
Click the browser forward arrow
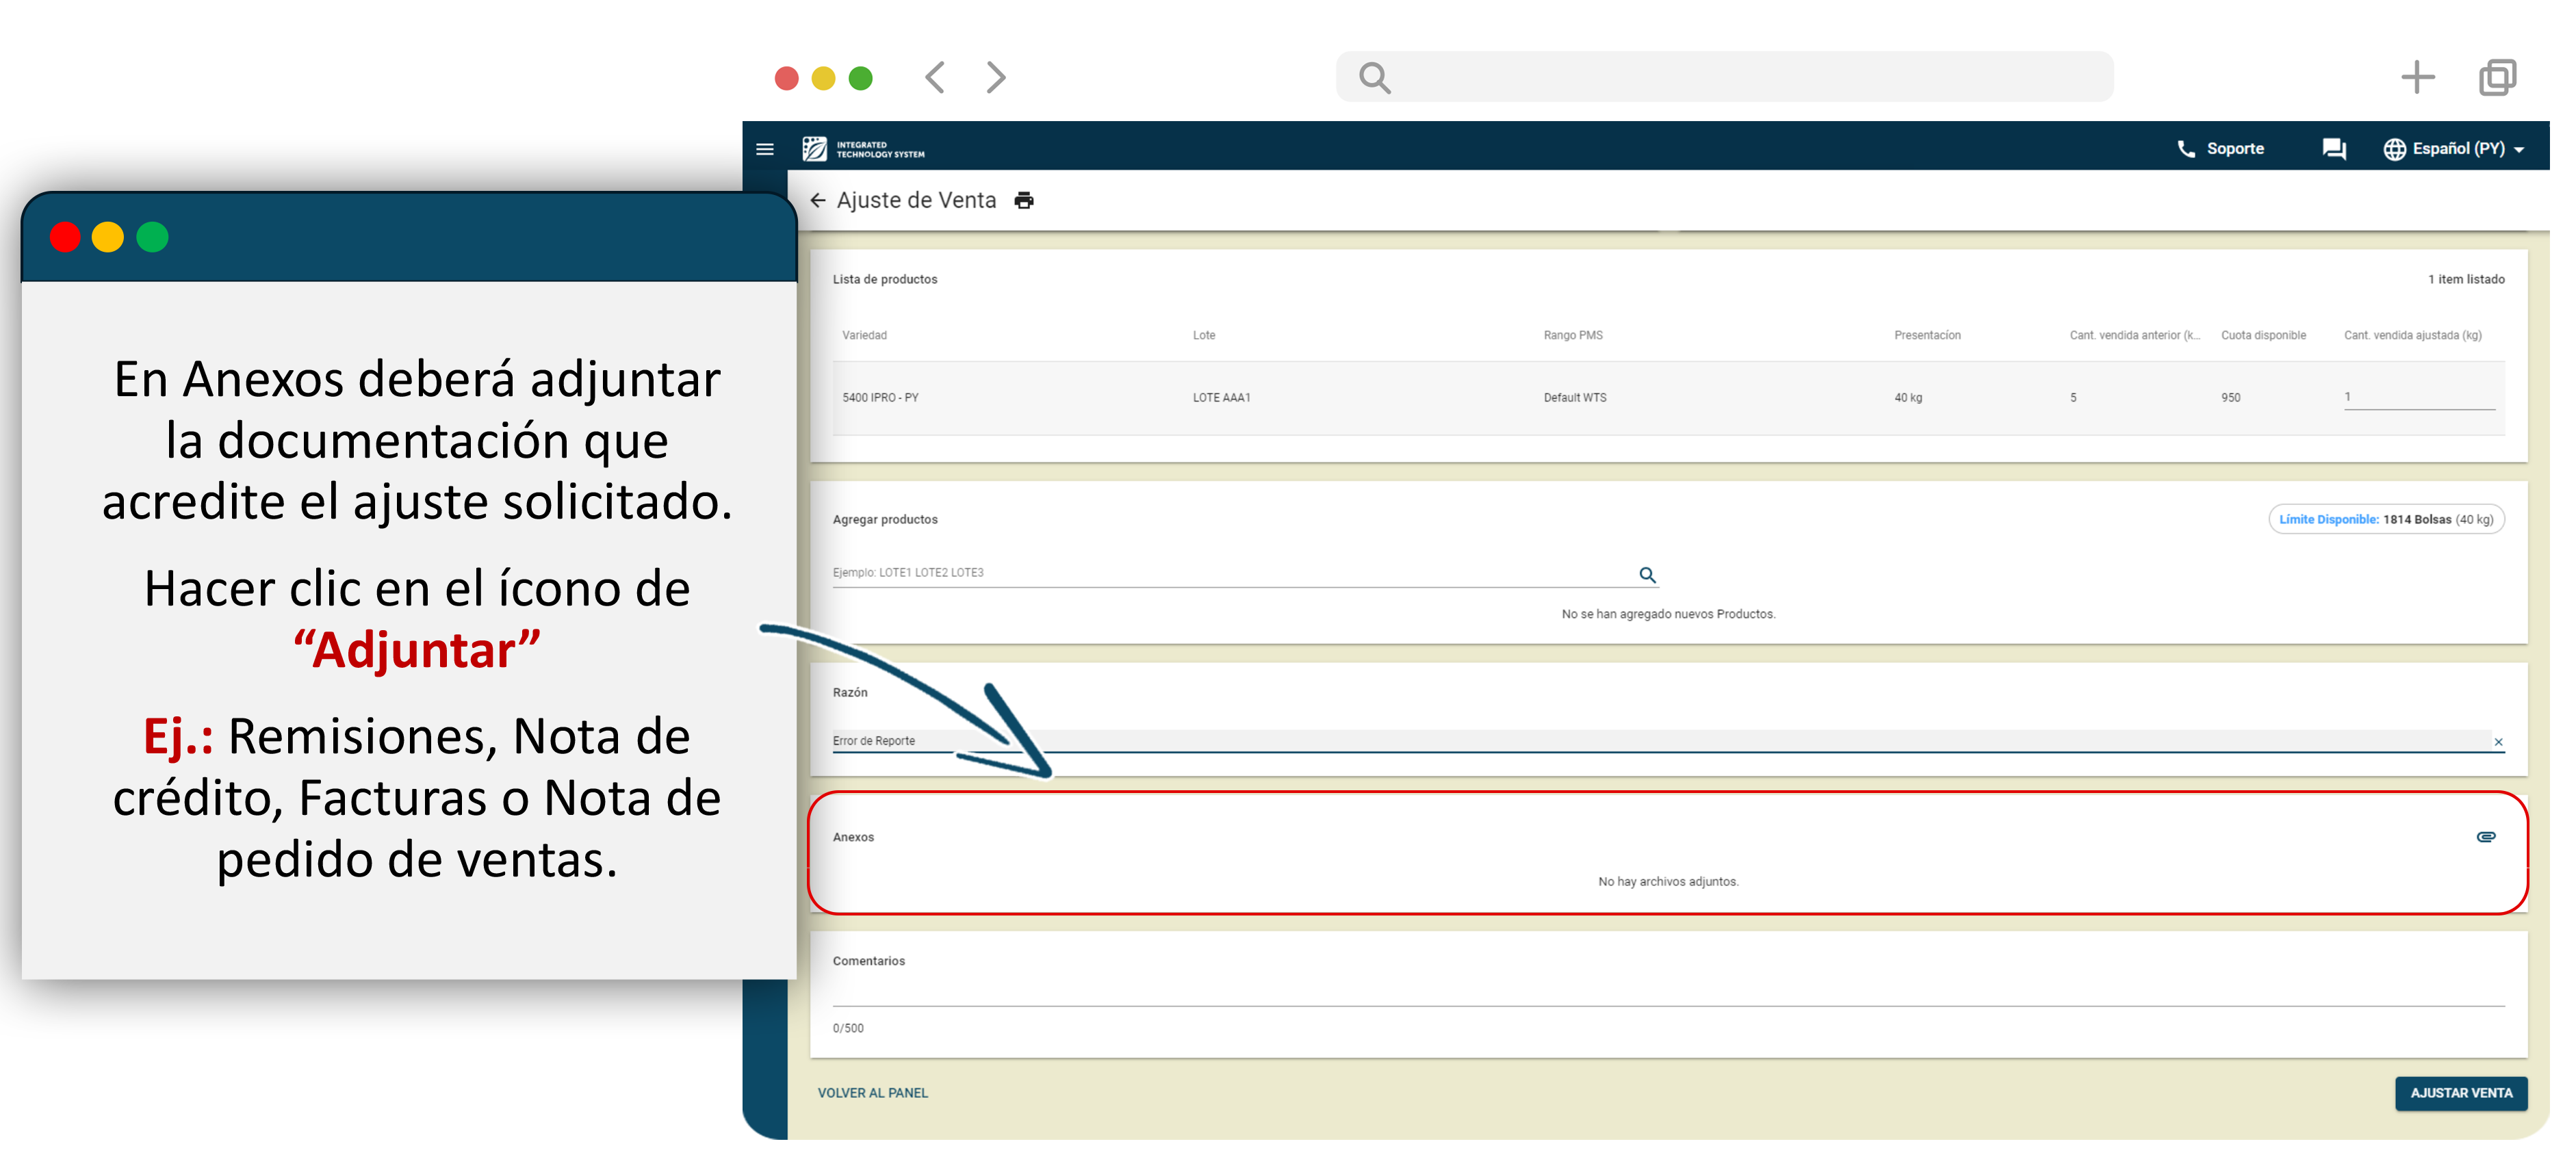(995, 77)
